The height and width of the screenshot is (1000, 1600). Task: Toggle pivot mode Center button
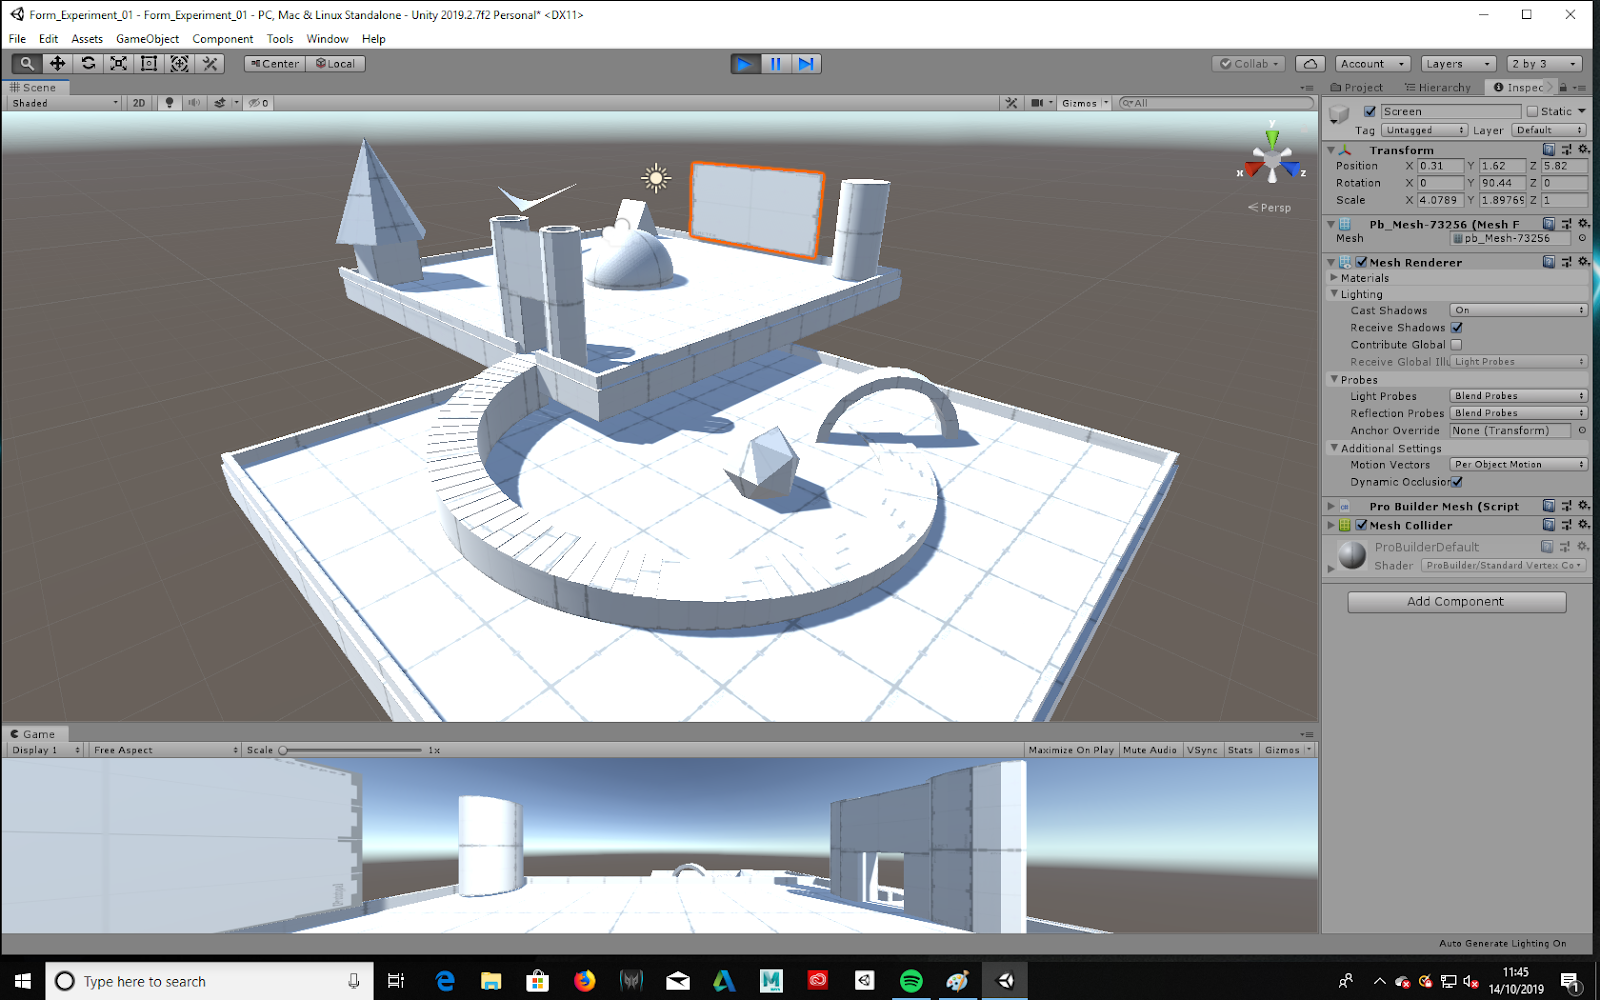275,64
